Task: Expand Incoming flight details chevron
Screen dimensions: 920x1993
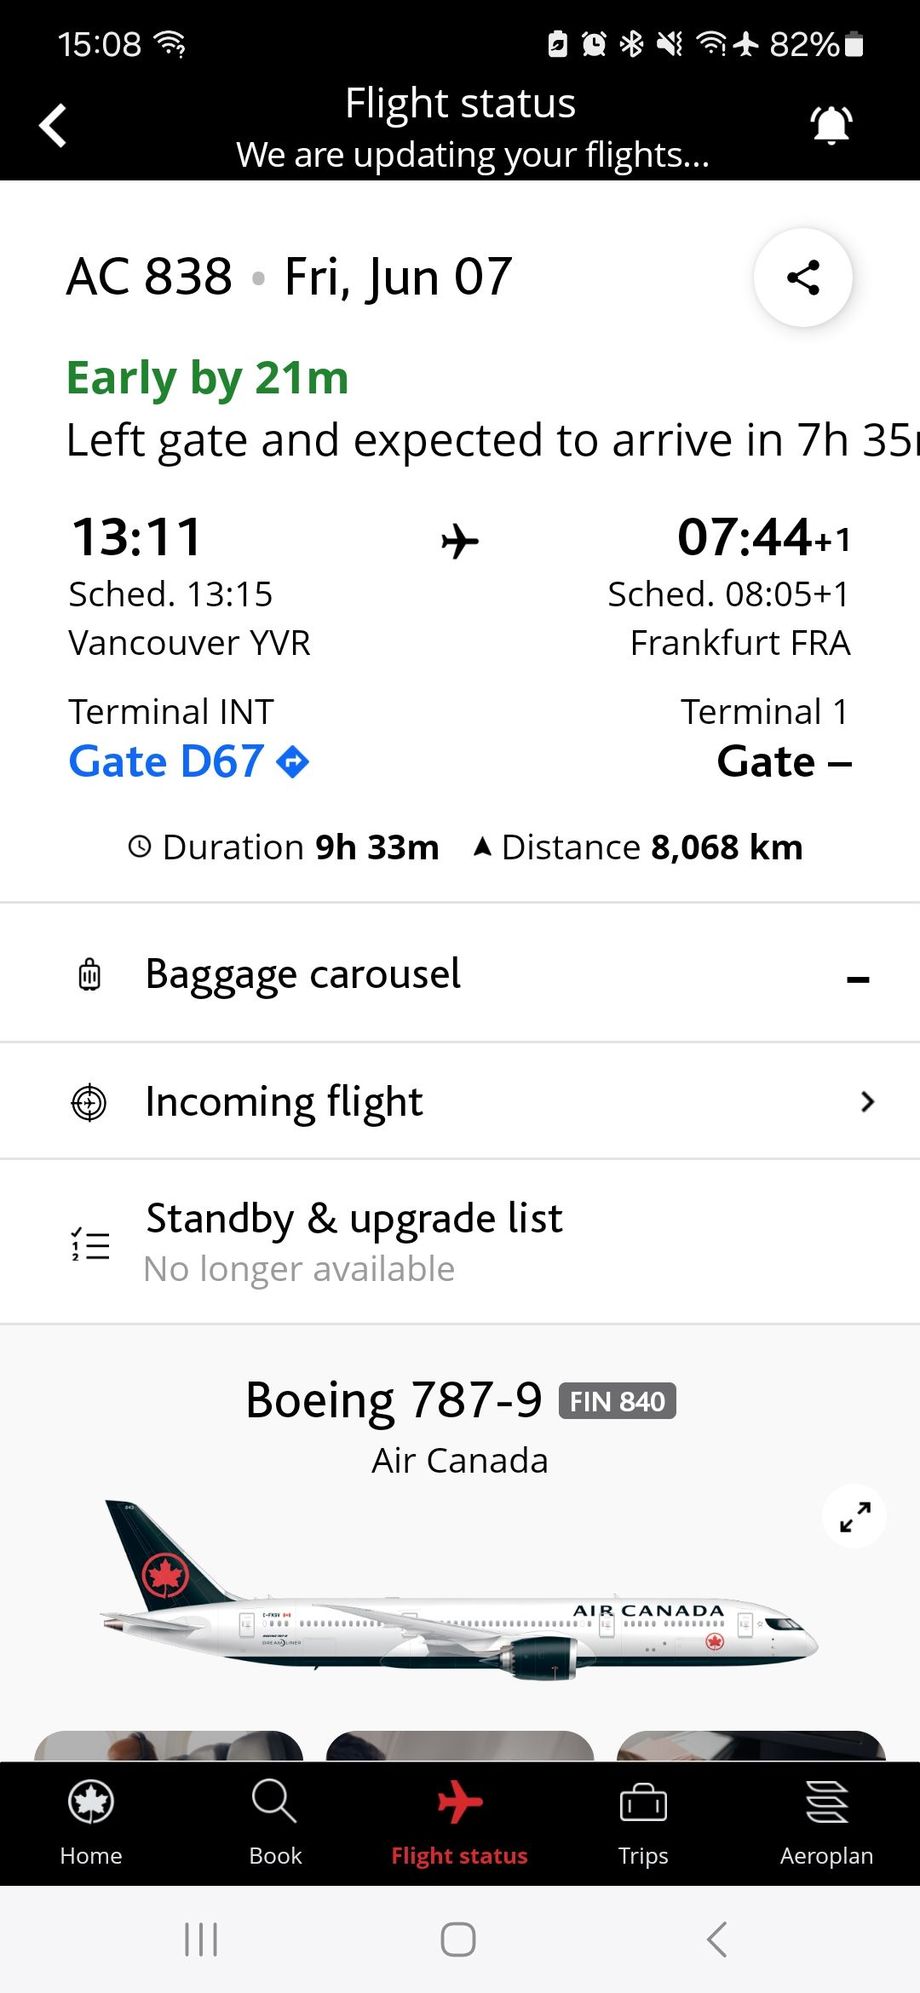Action: (x=867, y=1101)
